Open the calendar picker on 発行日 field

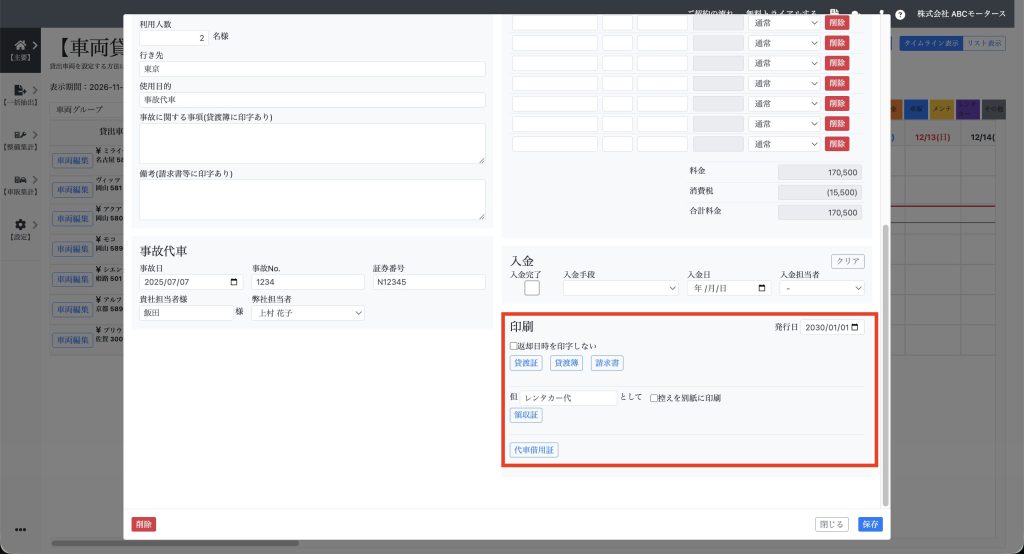click(x=856, y=327)
